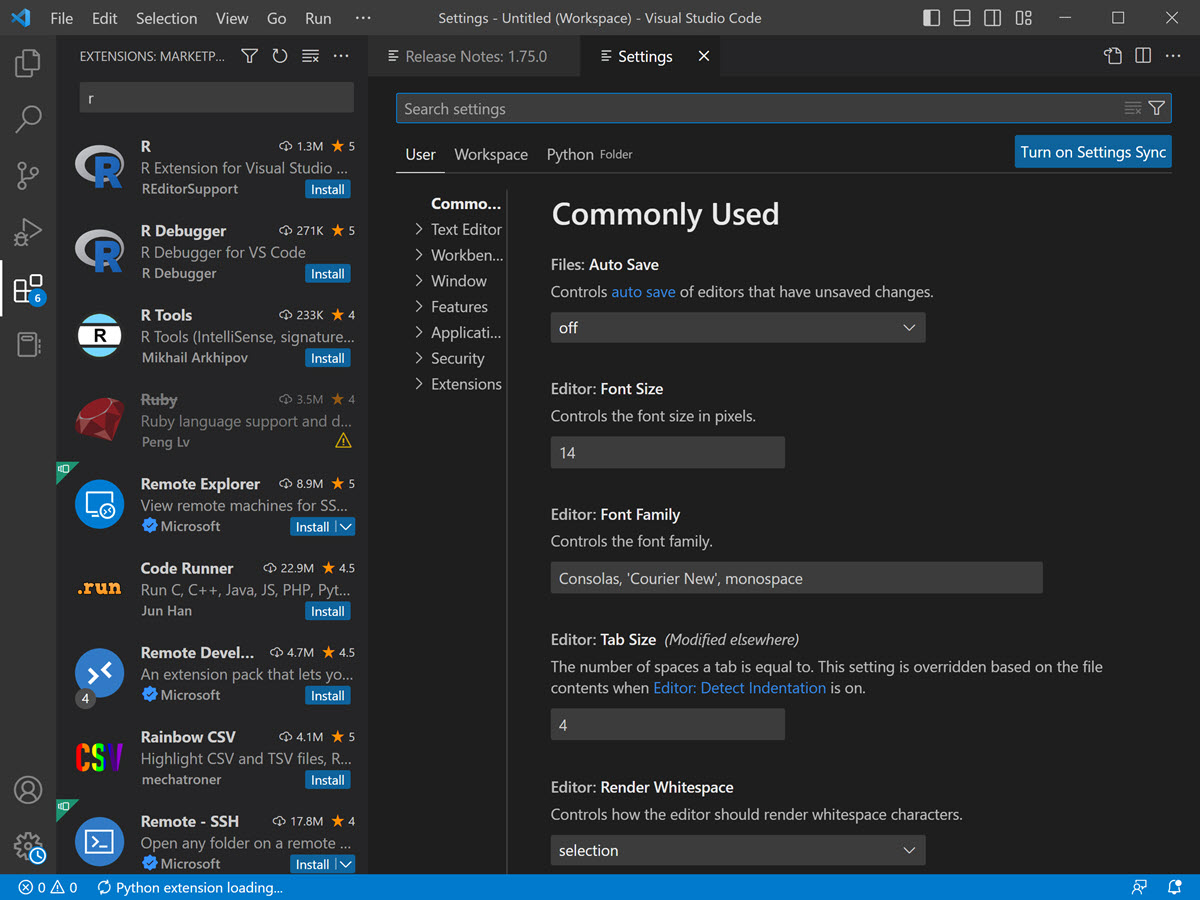1200x900 pixels.
Task: Open Settings (JSON) from the editor toolbar
Action: point(1113,56)
